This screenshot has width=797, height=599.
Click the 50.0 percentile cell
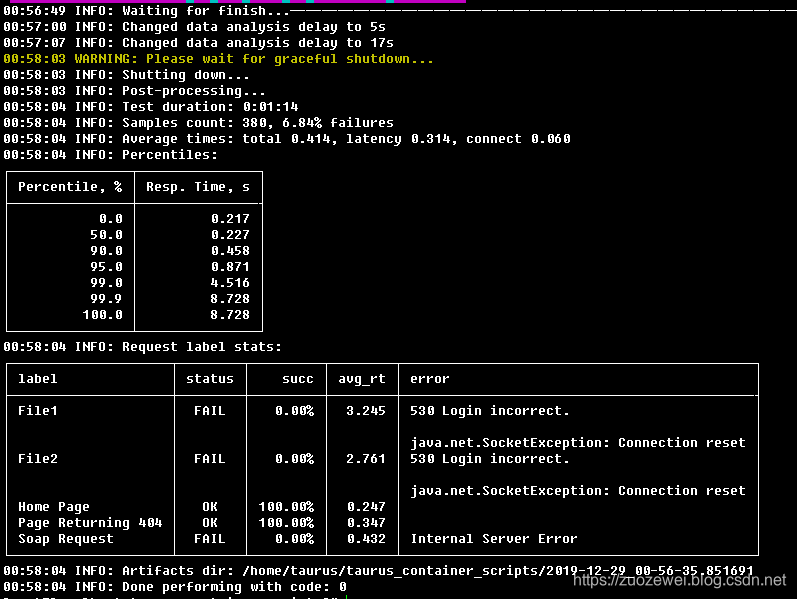(x=106, y=234)
